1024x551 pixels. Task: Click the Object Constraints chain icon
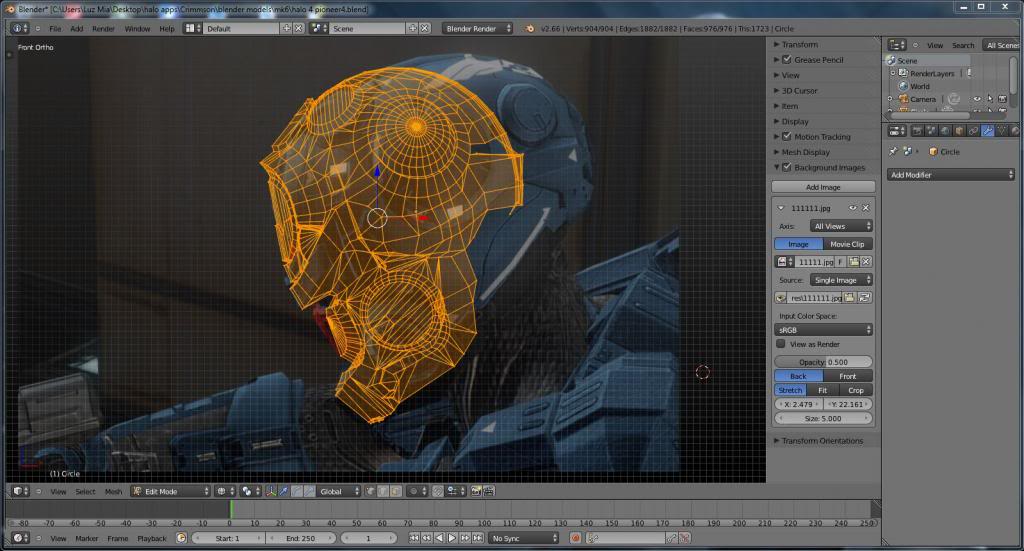click(x=974, y=130)
